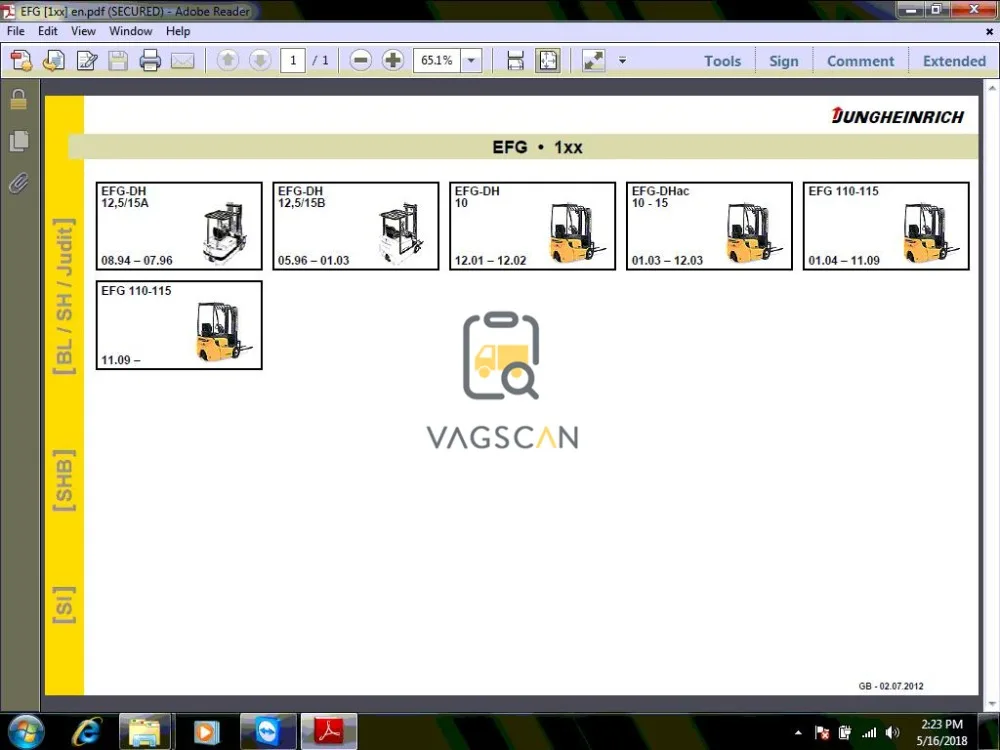Open the Windows Start menu
Viewport: 1000px width, 750px height.
click(24, 732)
